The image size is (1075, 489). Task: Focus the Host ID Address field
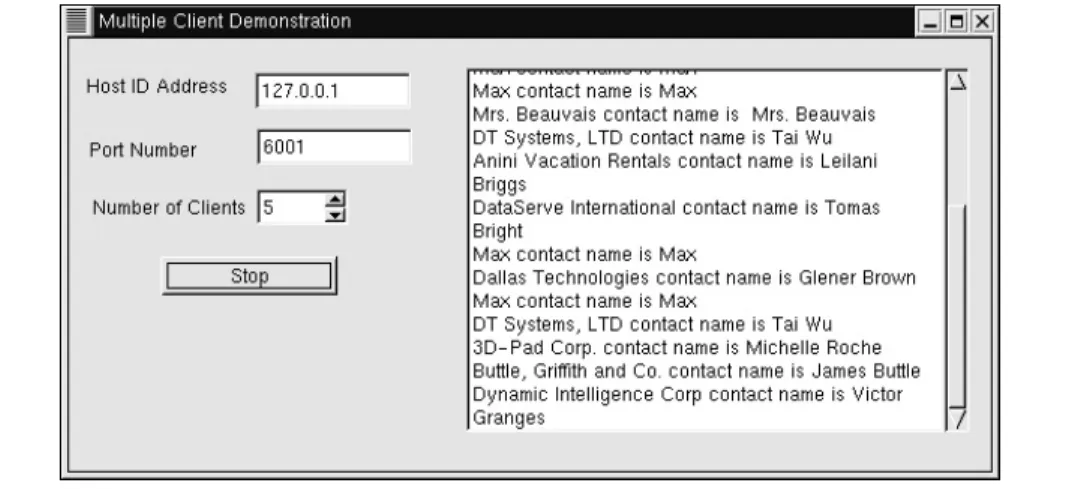[333, 91]
